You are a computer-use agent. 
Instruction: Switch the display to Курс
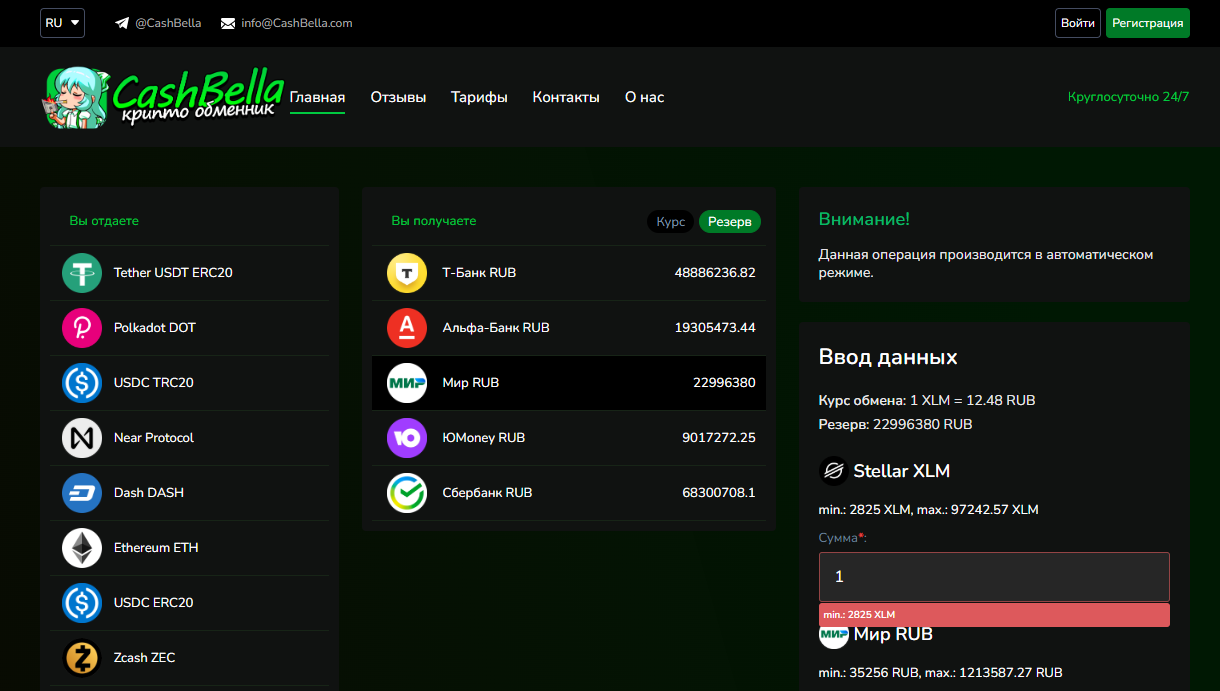click(x=671, y=222)
